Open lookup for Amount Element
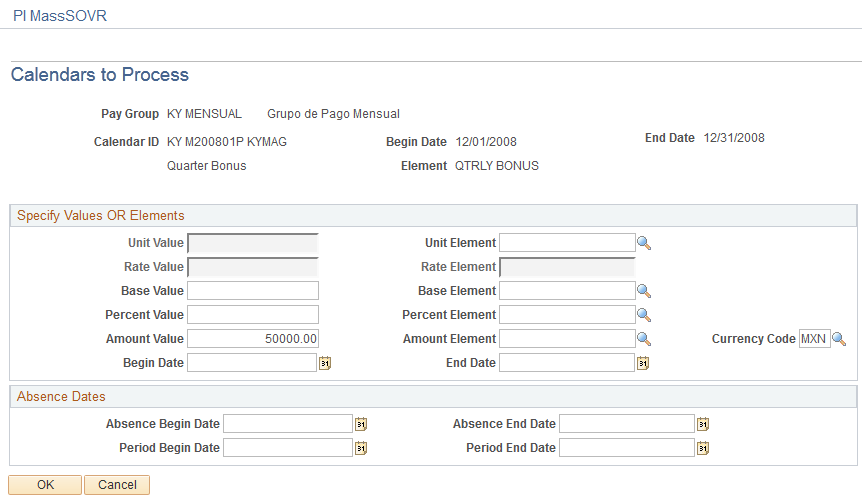This screenshot has height=499, width=862. pos(644,339)
